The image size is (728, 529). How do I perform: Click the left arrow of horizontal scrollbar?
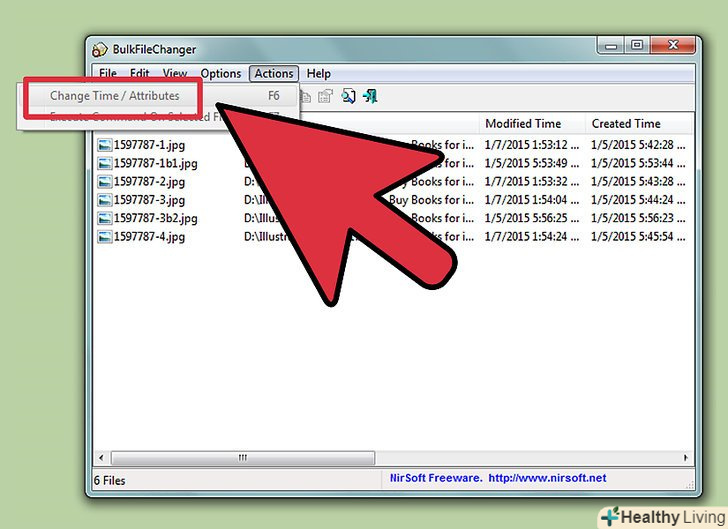click(101, 457)
